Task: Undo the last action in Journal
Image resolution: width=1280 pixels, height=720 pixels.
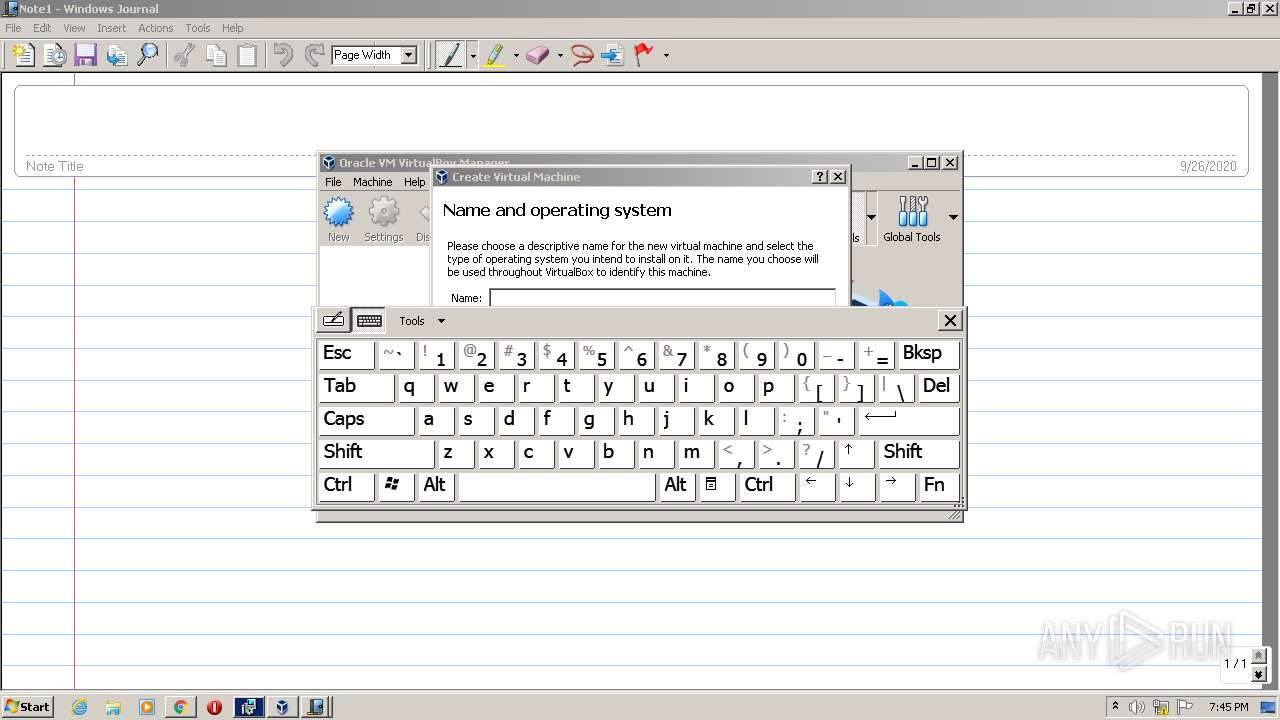Action: [x=284, y=55]
